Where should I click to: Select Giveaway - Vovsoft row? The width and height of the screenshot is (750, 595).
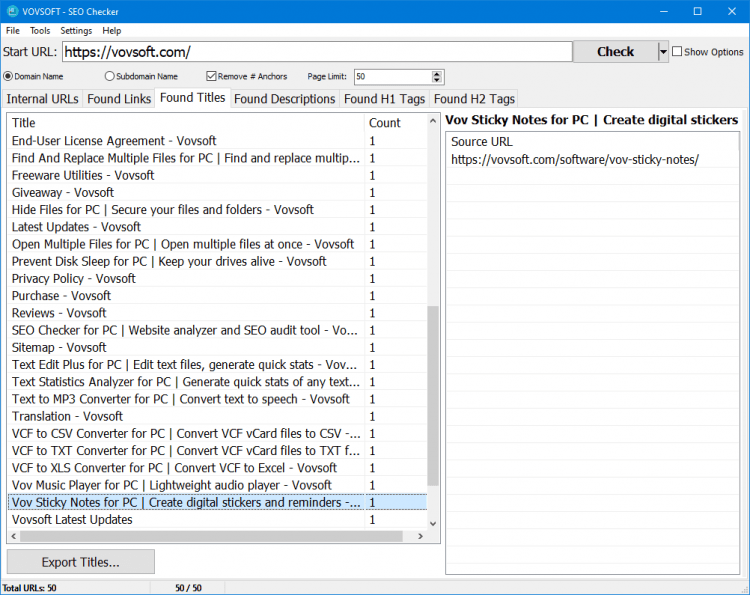tap(217, 193)
